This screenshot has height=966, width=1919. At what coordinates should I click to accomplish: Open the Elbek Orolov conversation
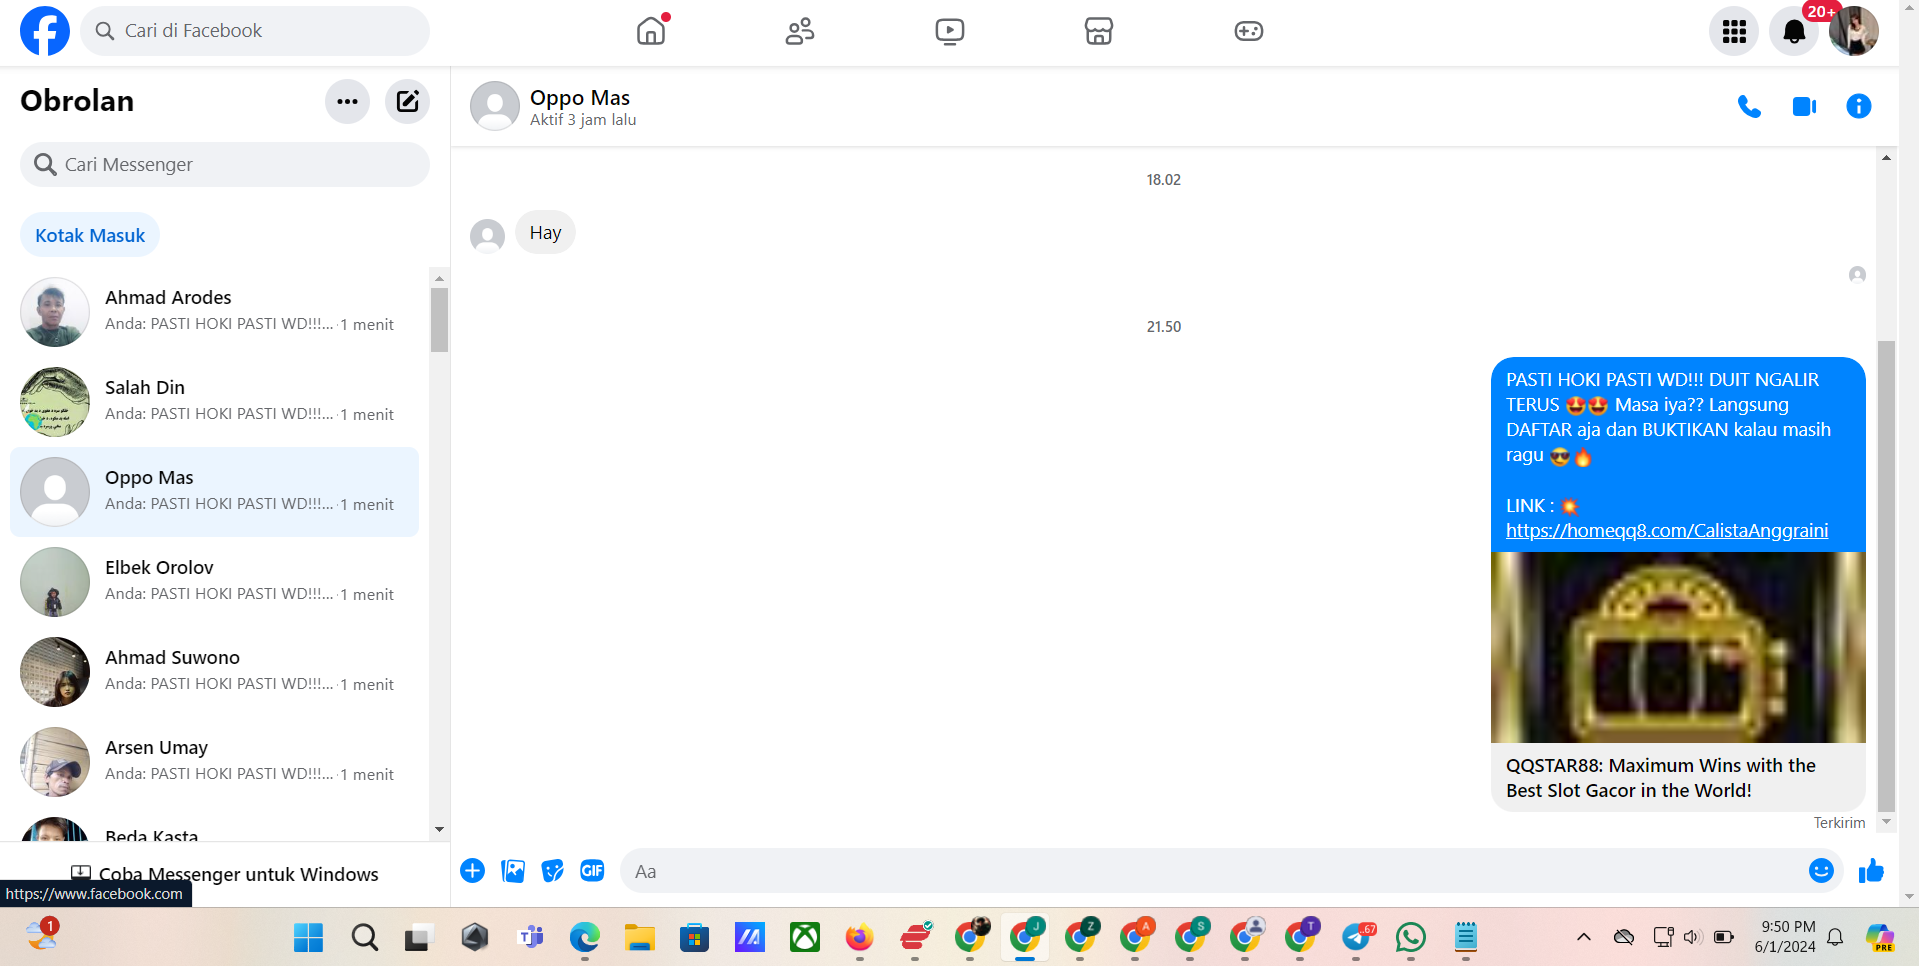214,582
